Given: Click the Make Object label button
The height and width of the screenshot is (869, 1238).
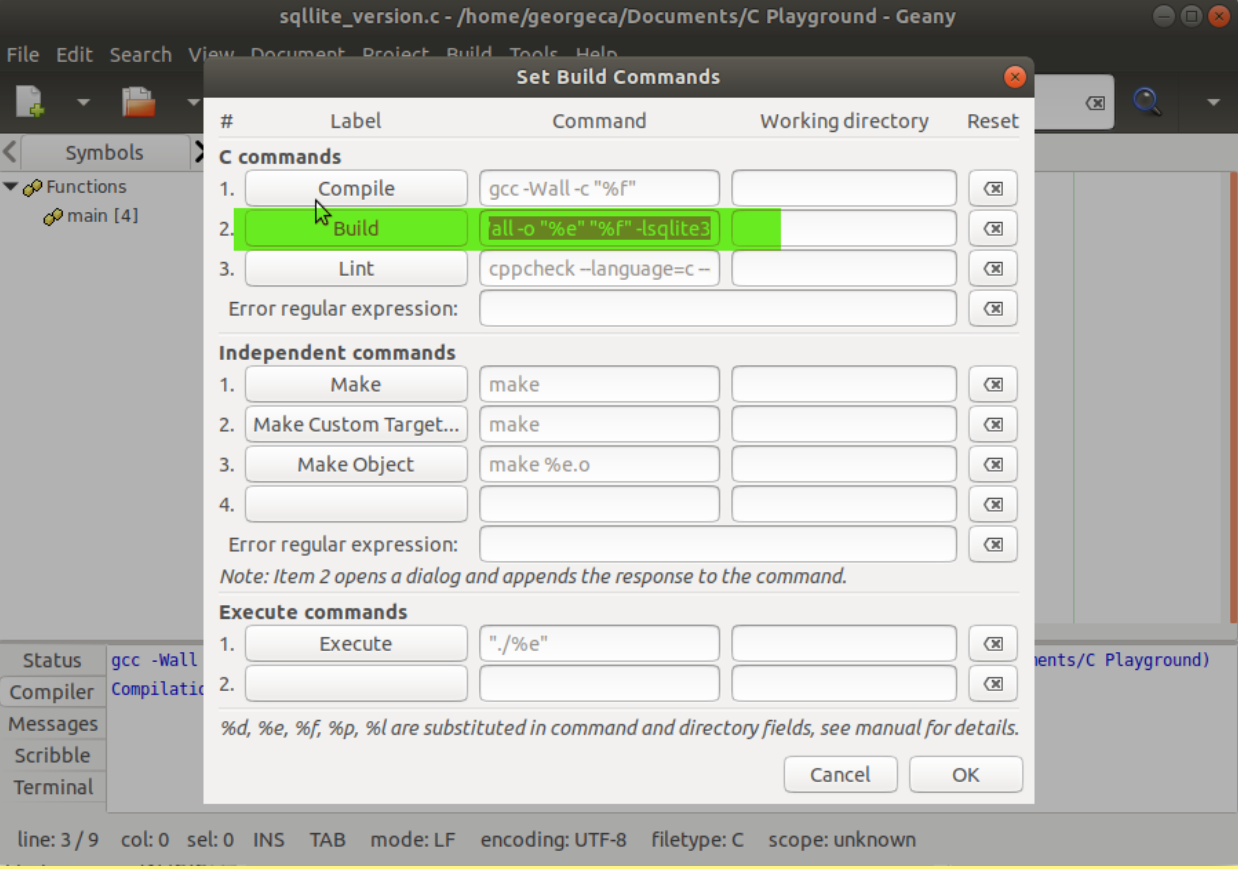Looking at the screenshot, I should click(356, 464).
